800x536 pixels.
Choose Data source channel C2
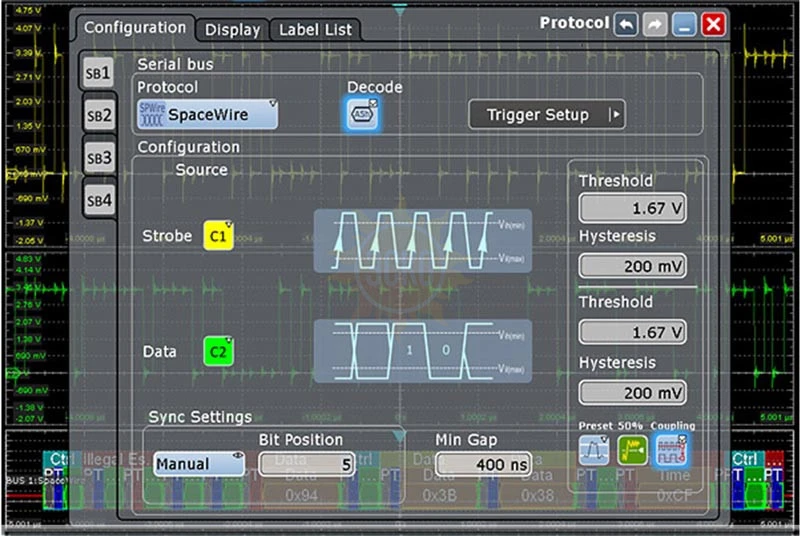[218, 351]
